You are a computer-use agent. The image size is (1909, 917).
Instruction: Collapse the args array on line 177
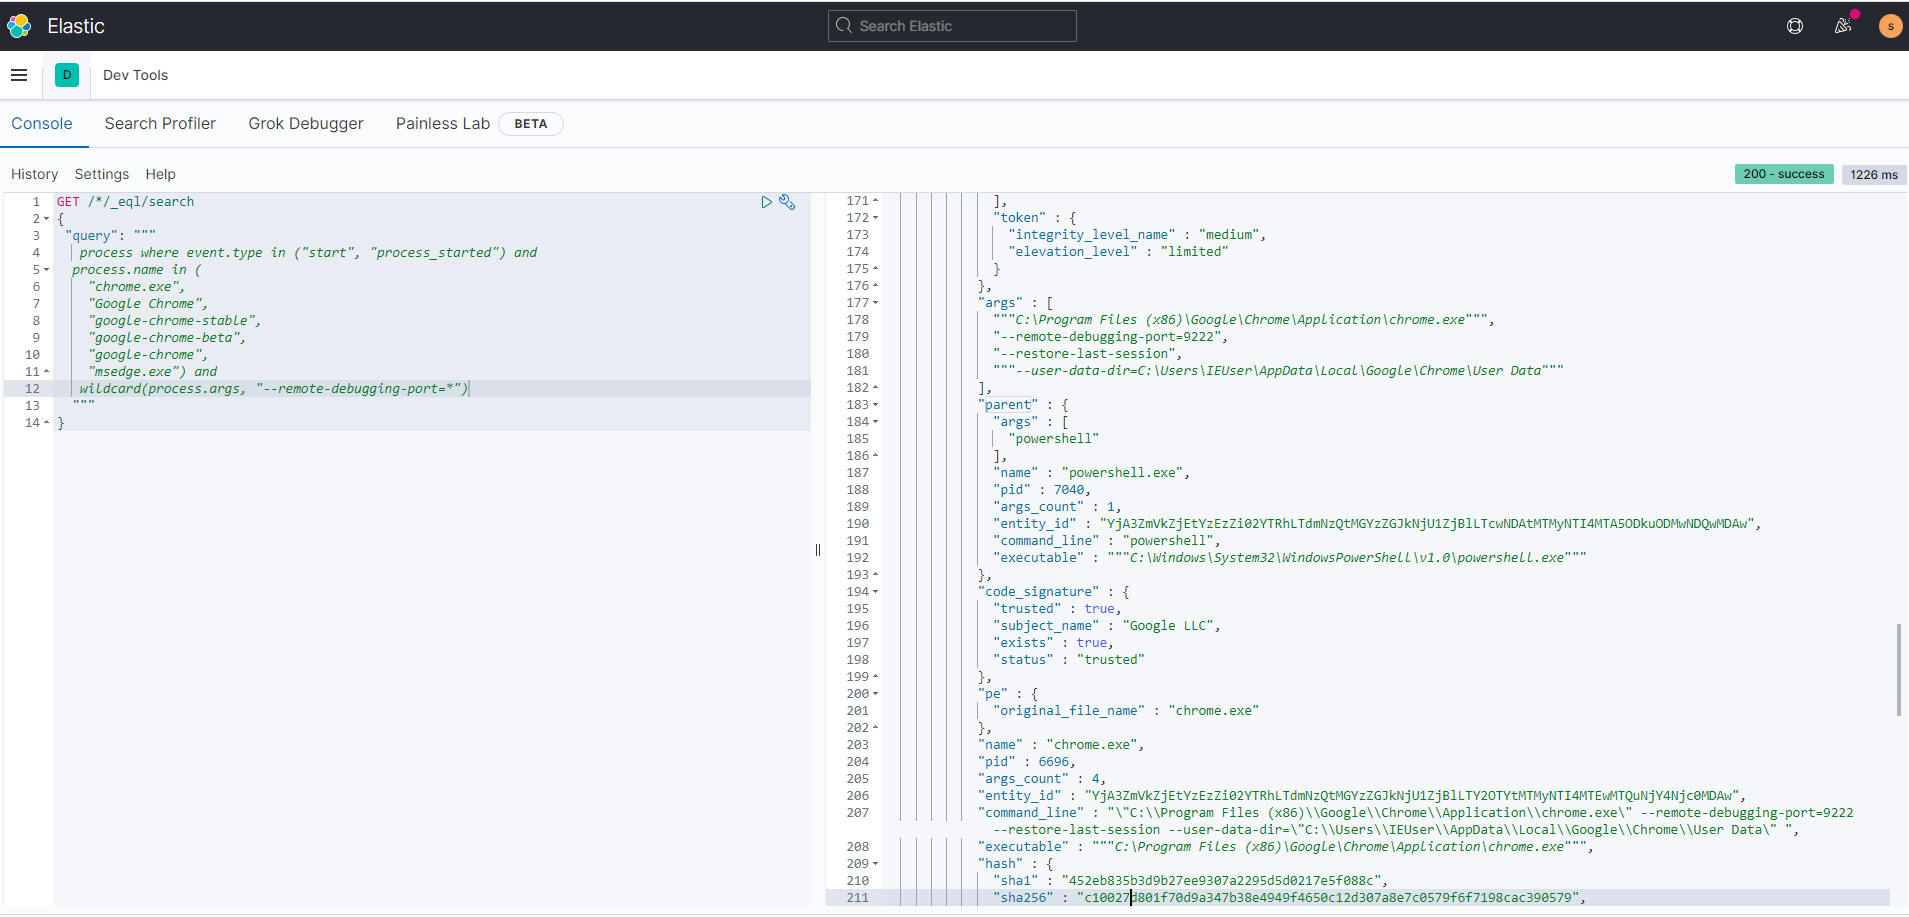[875, 302]
